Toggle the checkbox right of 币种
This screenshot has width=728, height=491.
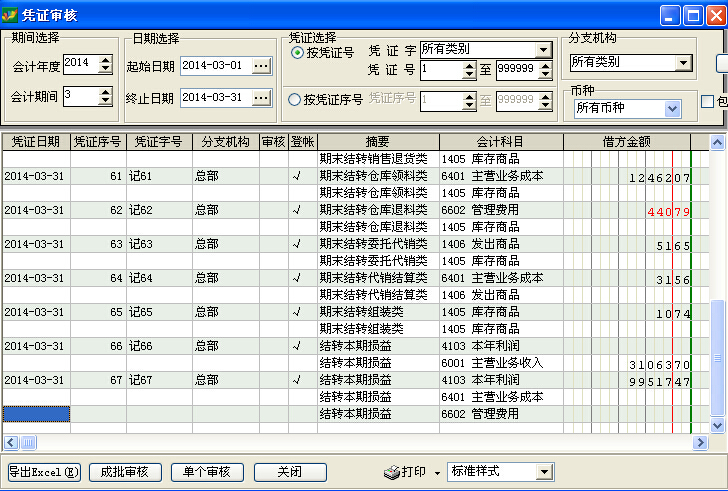pos(707,101)
